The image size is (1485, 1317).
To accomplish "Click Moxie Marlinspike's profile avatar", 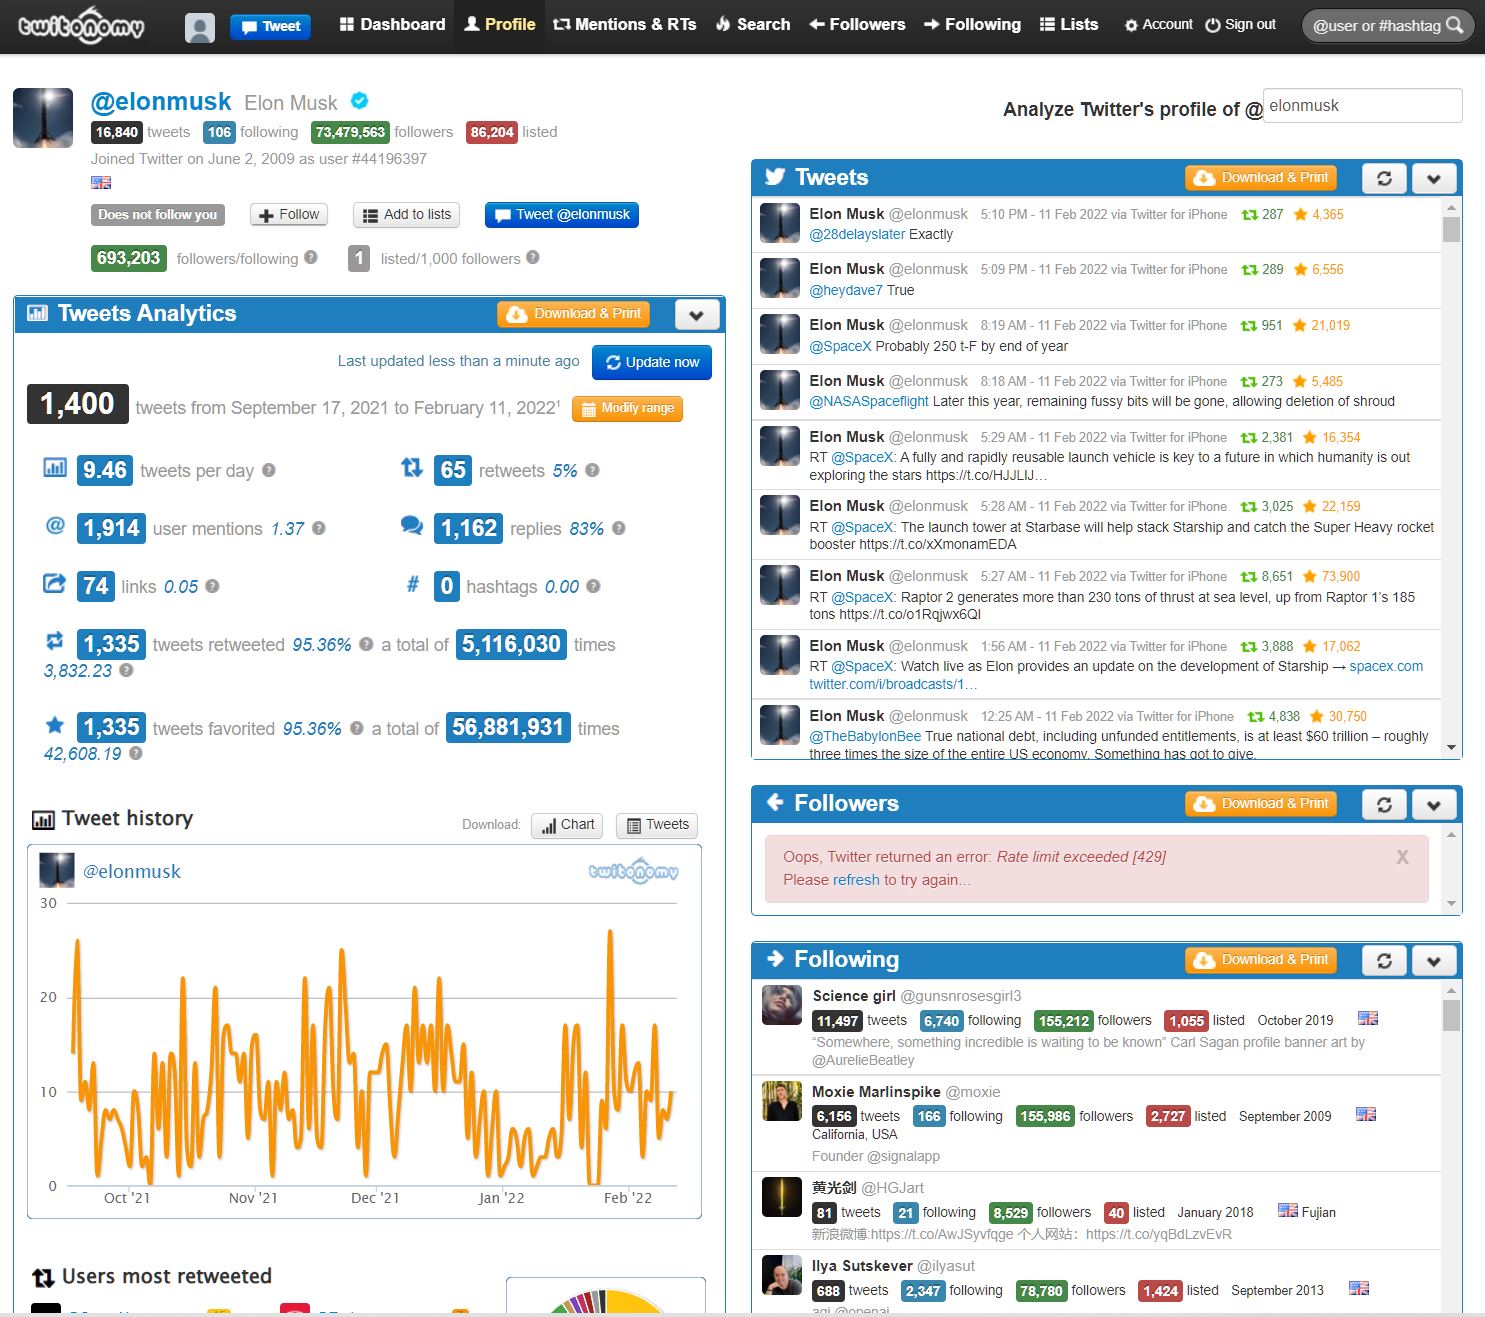I will point(782,1101).
